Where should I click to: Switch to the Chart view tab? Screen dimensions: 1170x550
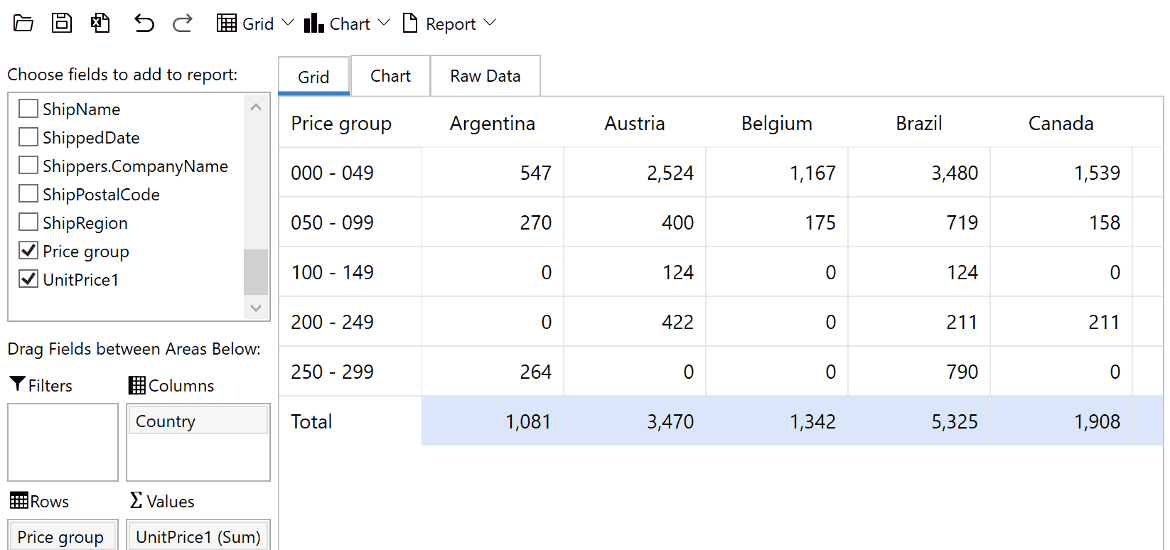pyautogui.click(x=390, y=76)
